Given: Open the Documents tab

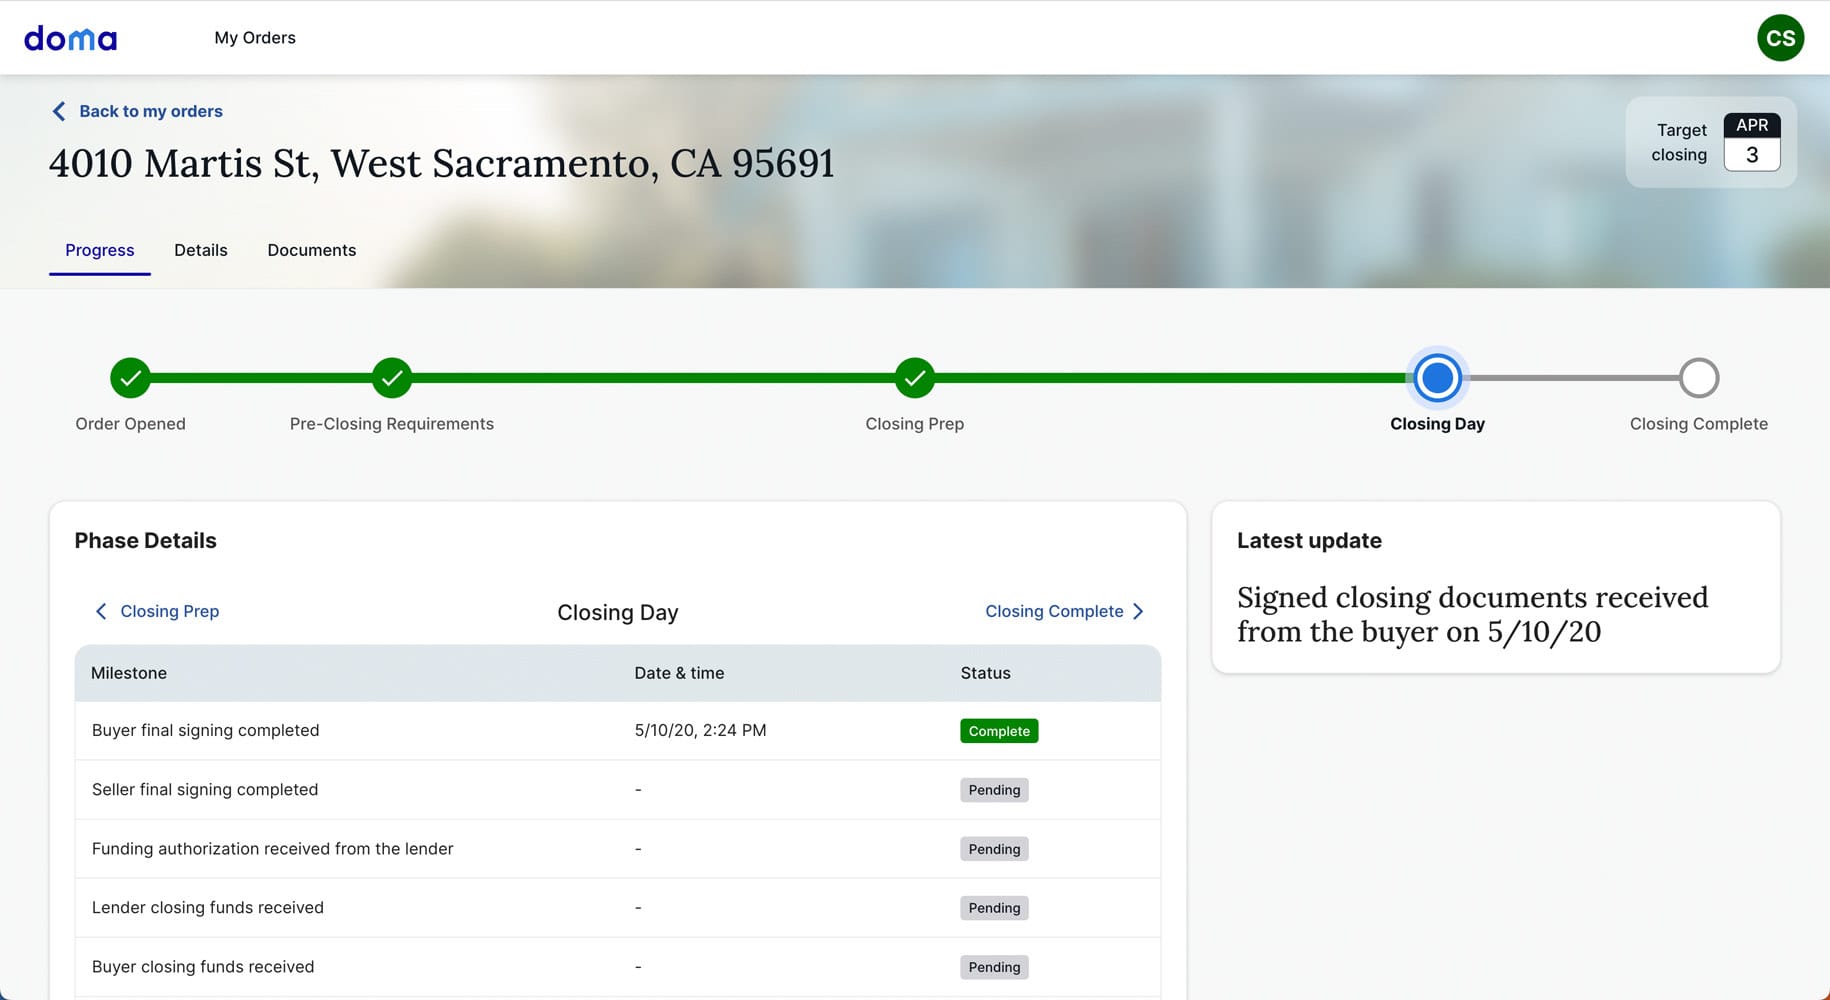Looking at the screenshot, I should pyautogui.click(x=311, y=250).
